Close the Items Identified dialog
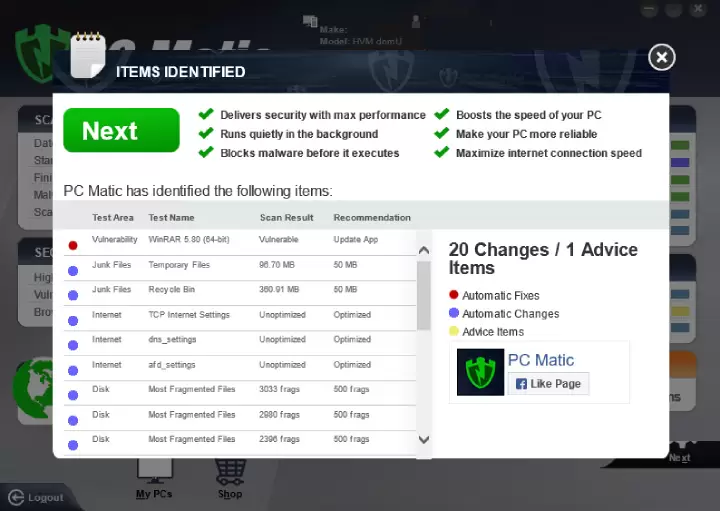 coord(662,57)
